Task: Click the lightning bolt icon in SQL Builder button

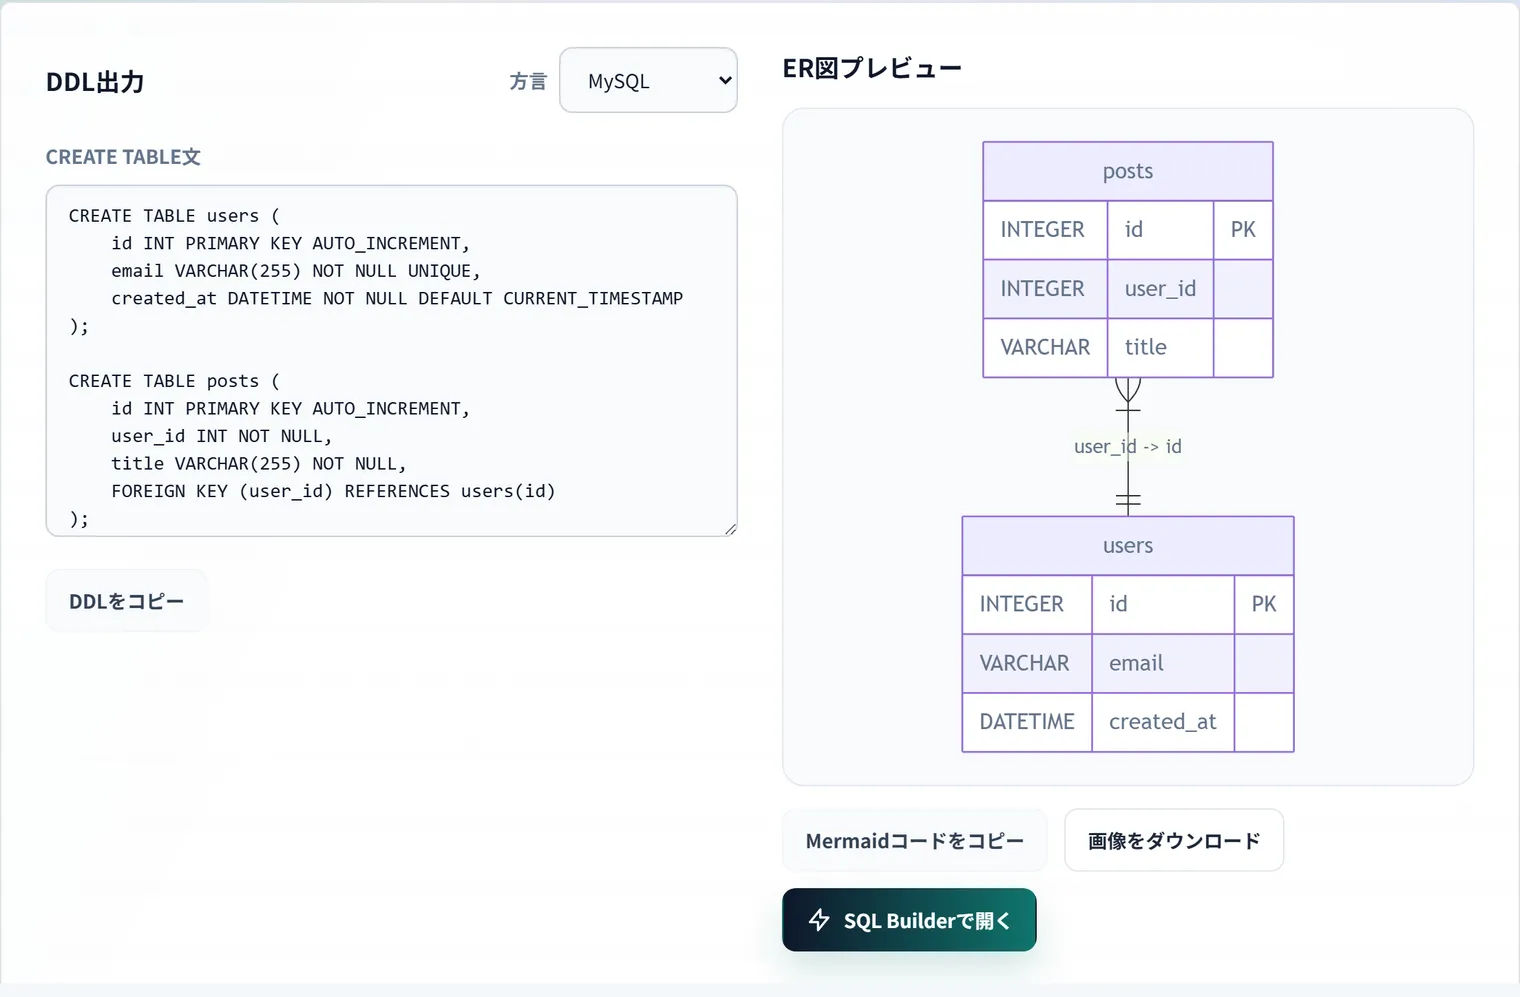Action: pos(819,920)
